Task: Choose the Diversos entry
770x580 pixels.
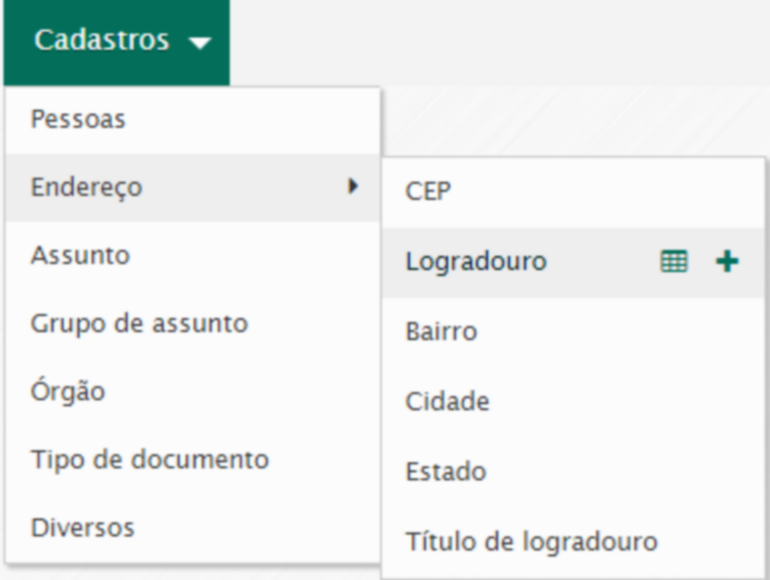Action: 83,527
